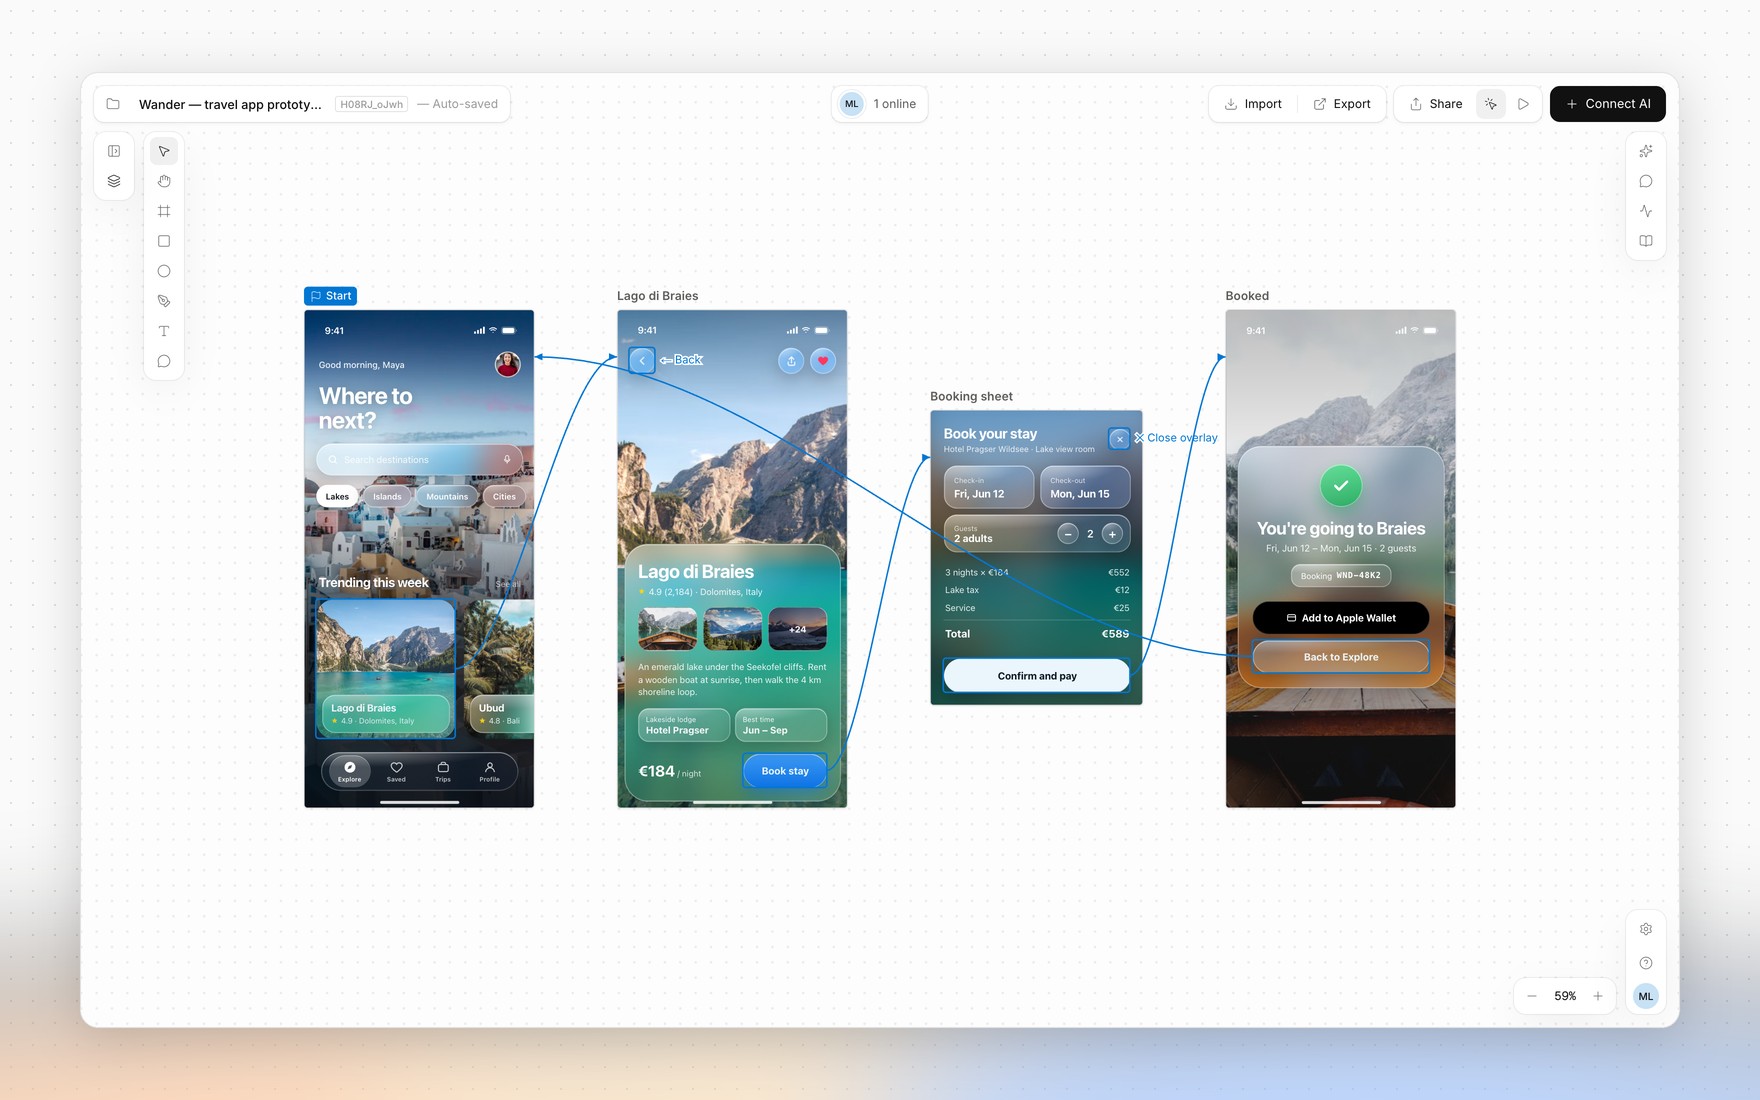This screenshot has width=1760, height=1100.
Task: Click the Explore tab in app nav
Action: [x=349, y=771]
